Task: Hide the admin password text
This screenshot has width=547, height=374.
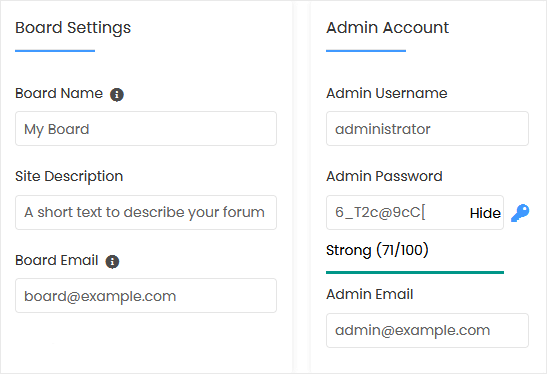Action: coord(485,213)
